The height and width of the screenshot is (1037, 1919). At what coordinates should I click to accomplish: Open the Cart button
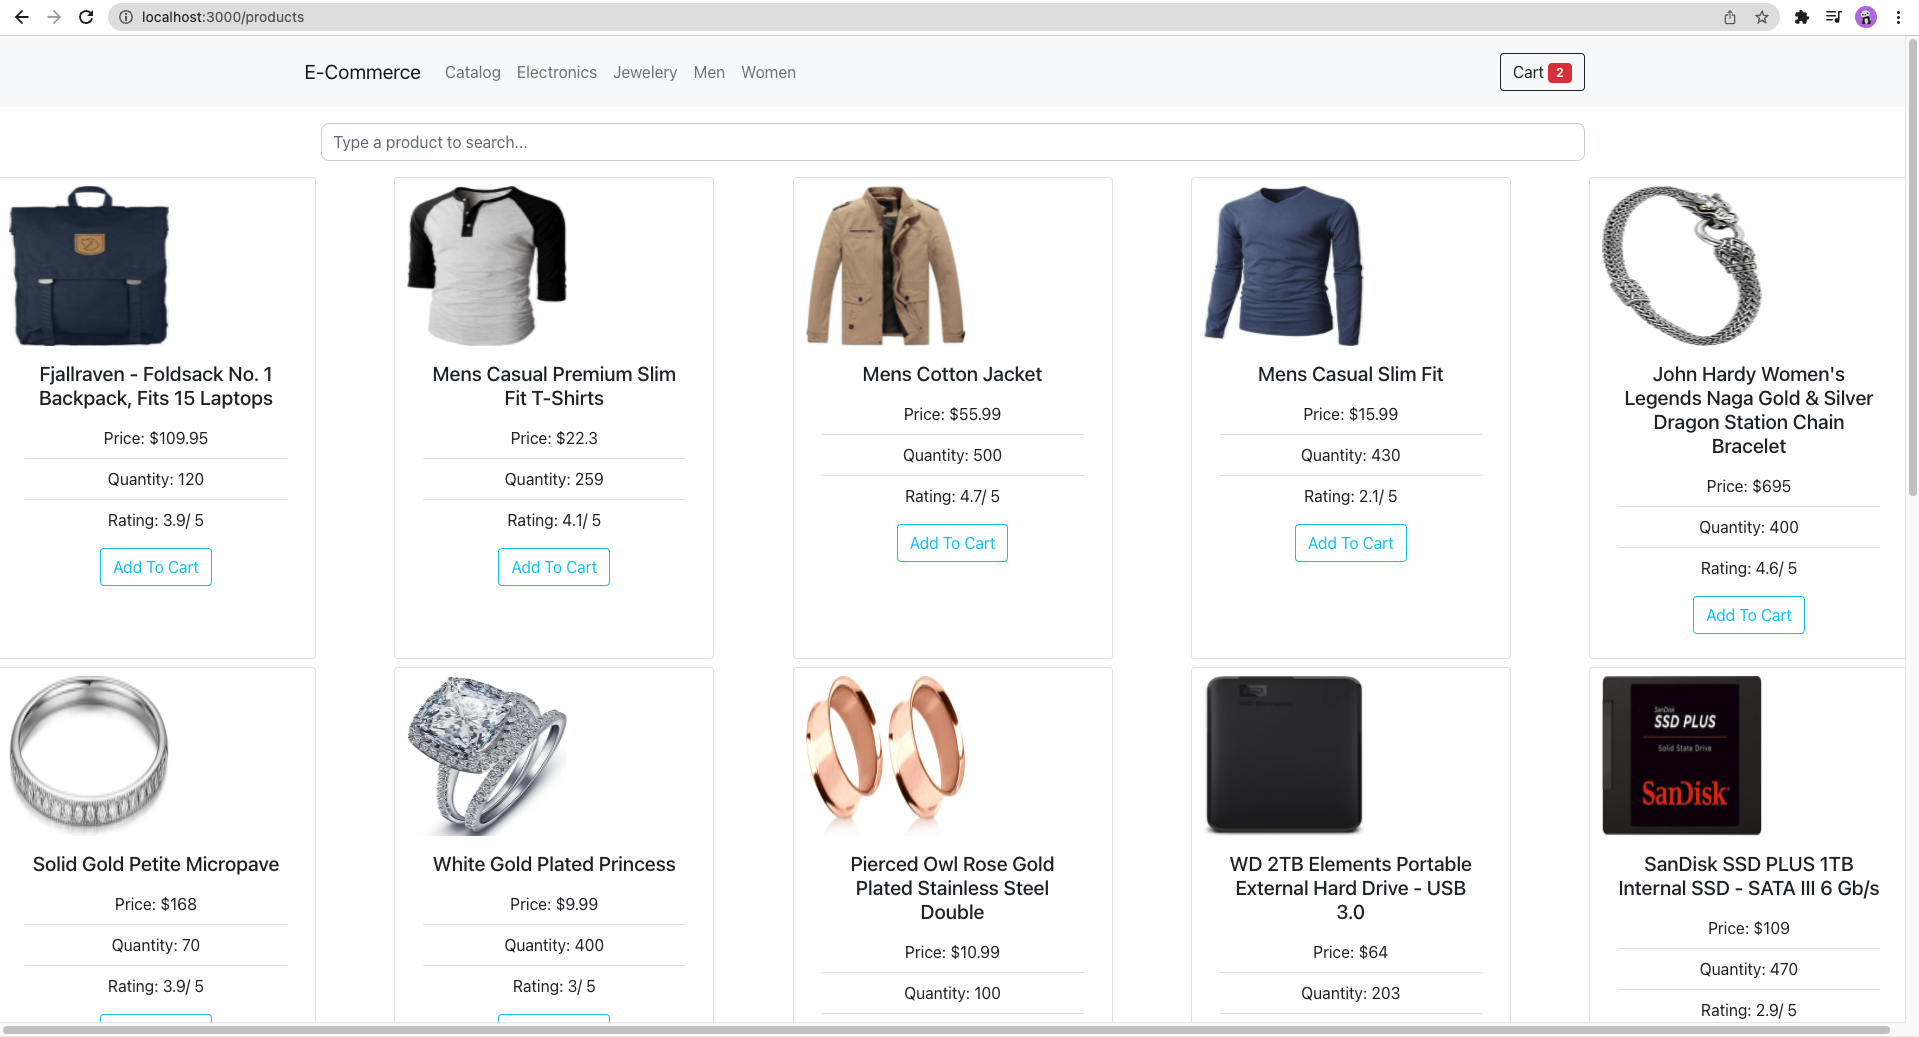[1542, 72]
